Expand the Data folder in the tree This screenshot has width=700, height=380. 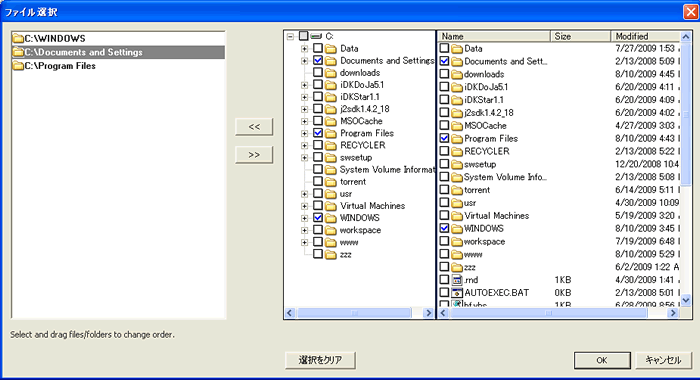pyautogui.click(x=304, y=48)
